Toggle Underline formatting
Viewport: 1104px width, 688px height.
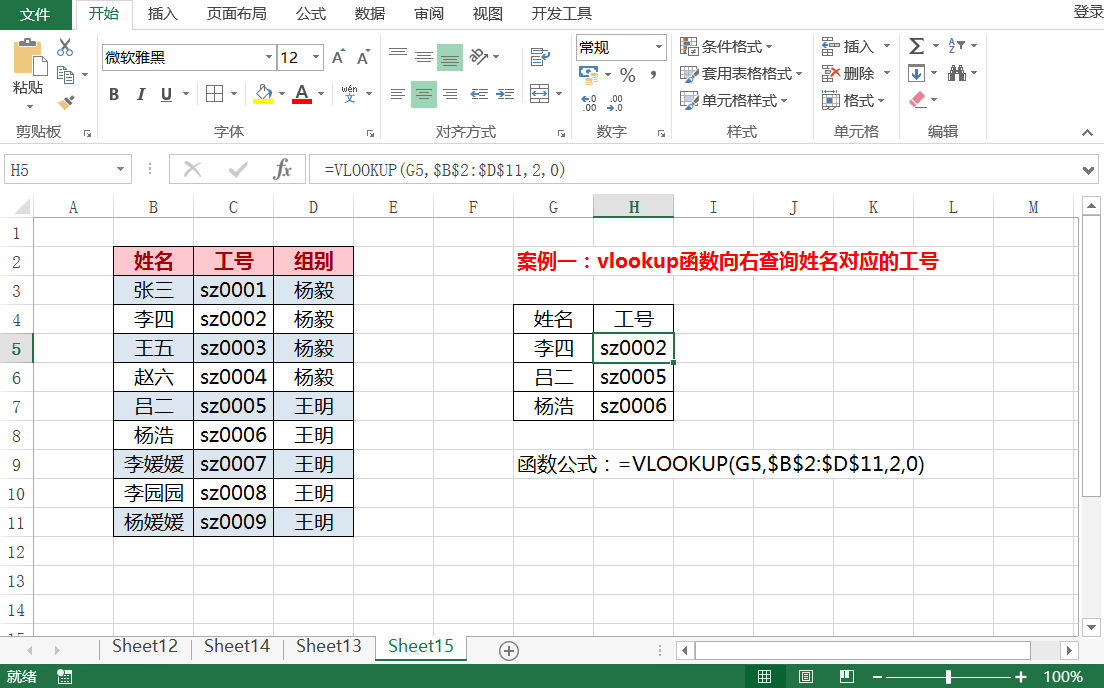coord(166,94)
